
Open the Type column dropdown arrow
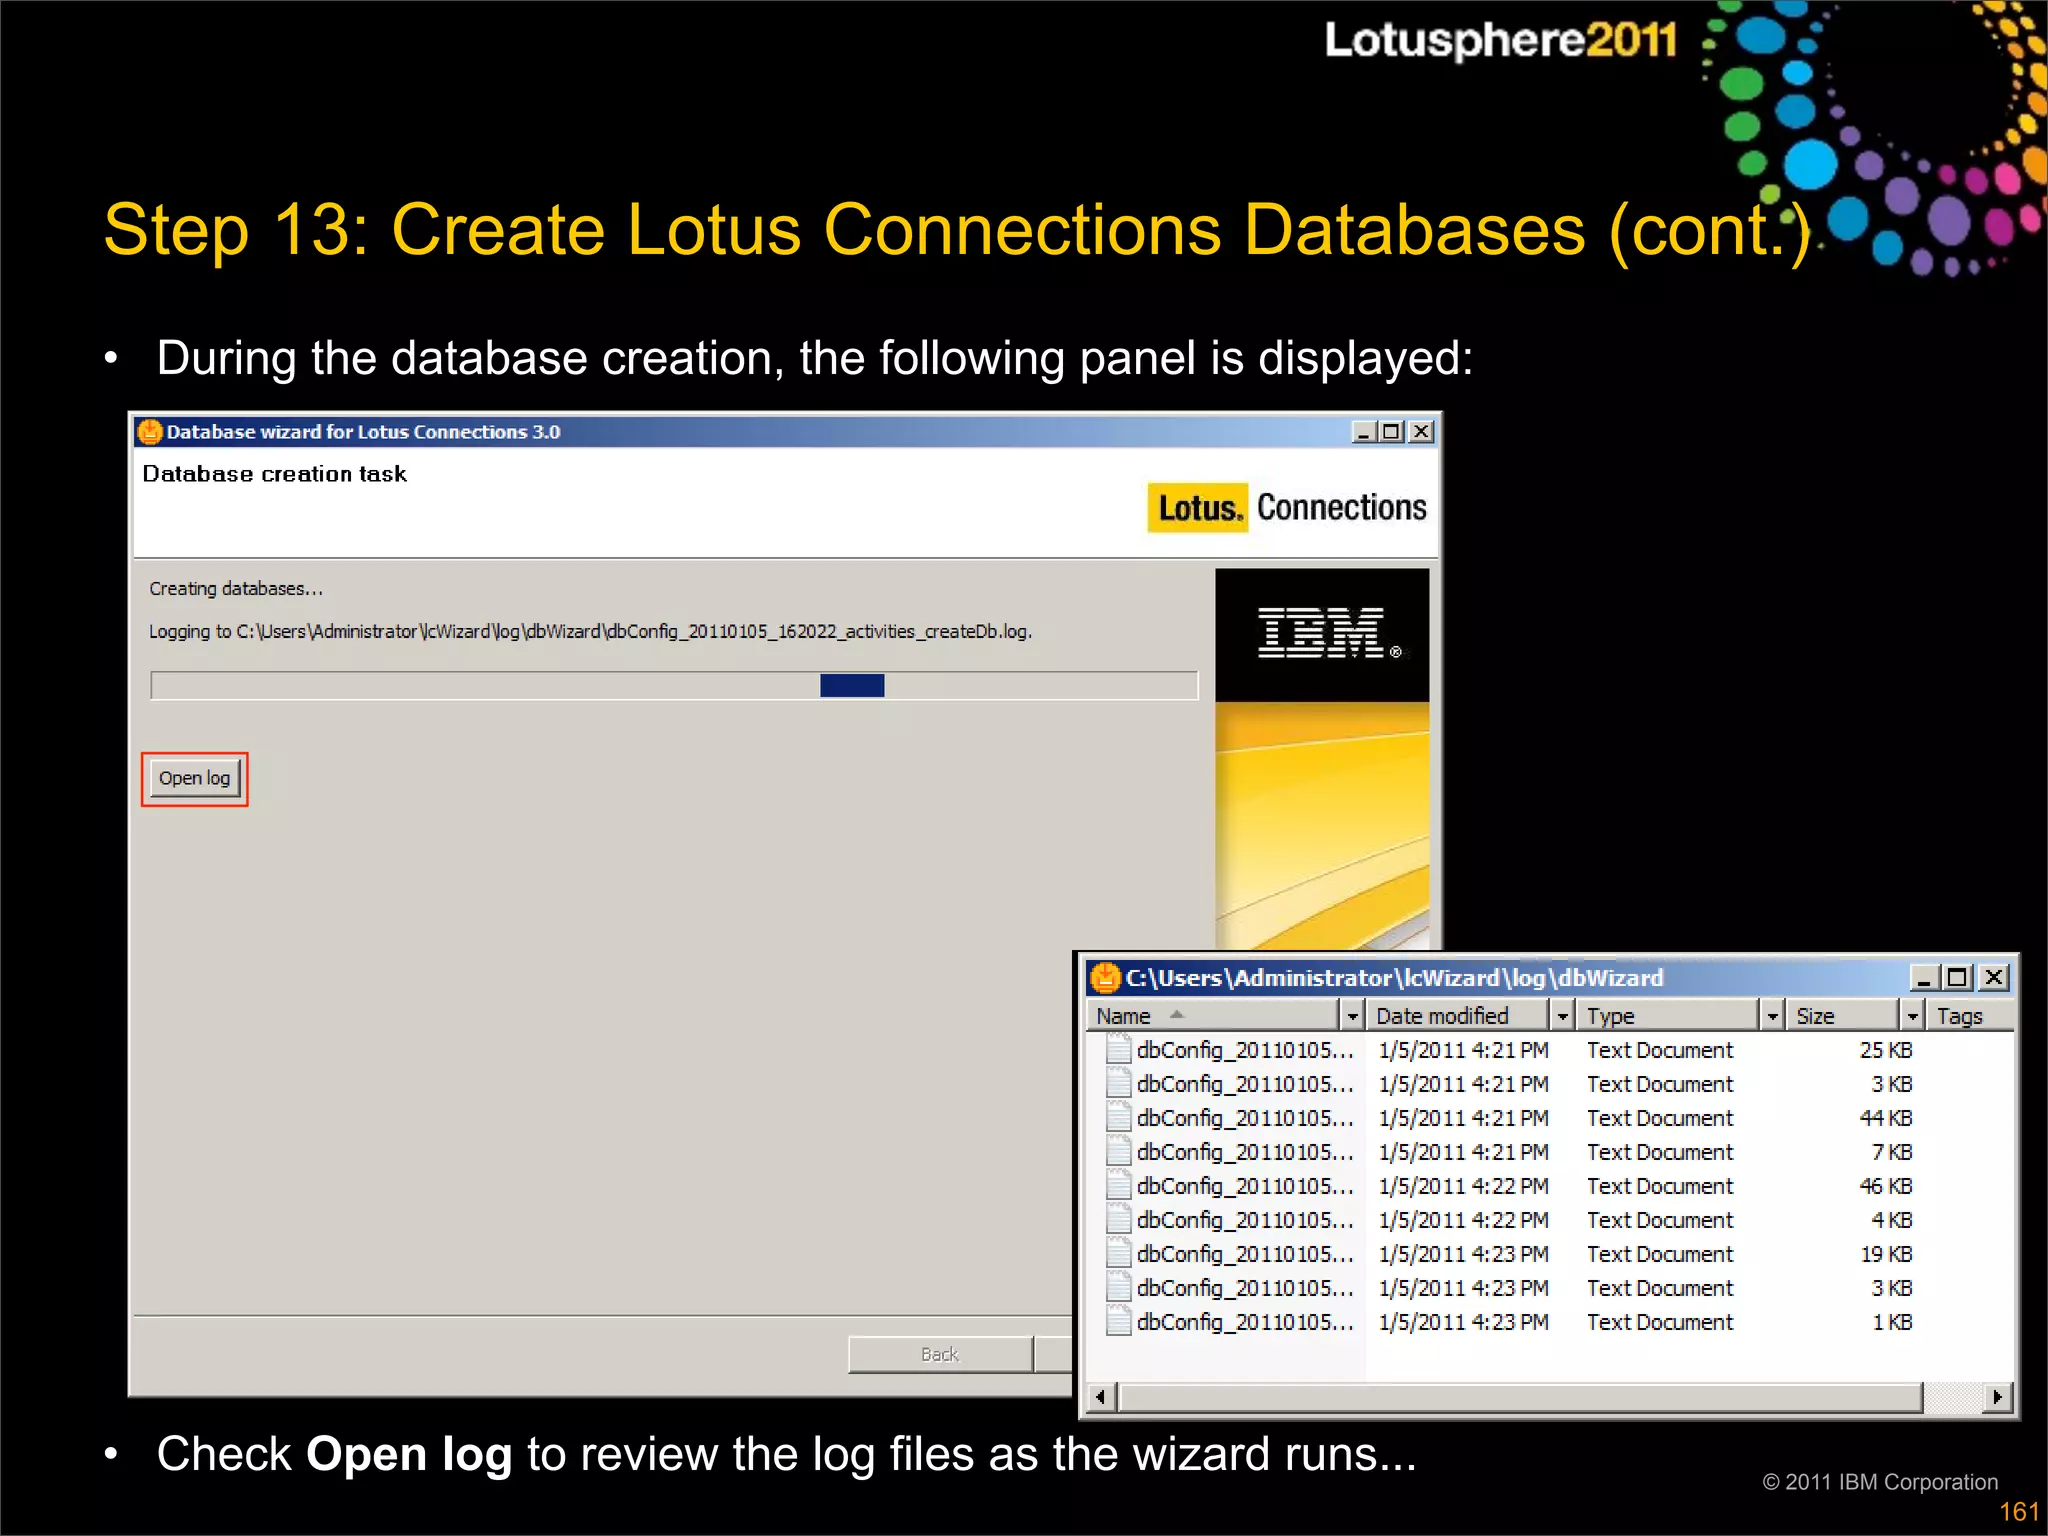point(1772,1016)
